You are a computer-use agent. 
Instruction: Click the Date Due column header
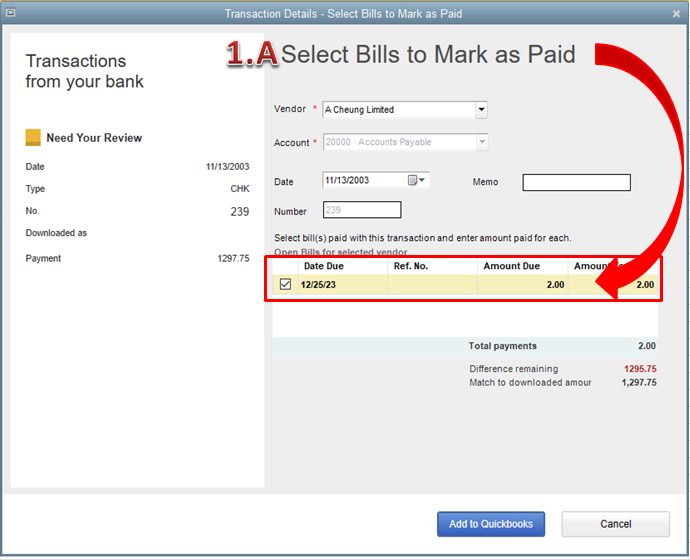coord(342,266)
